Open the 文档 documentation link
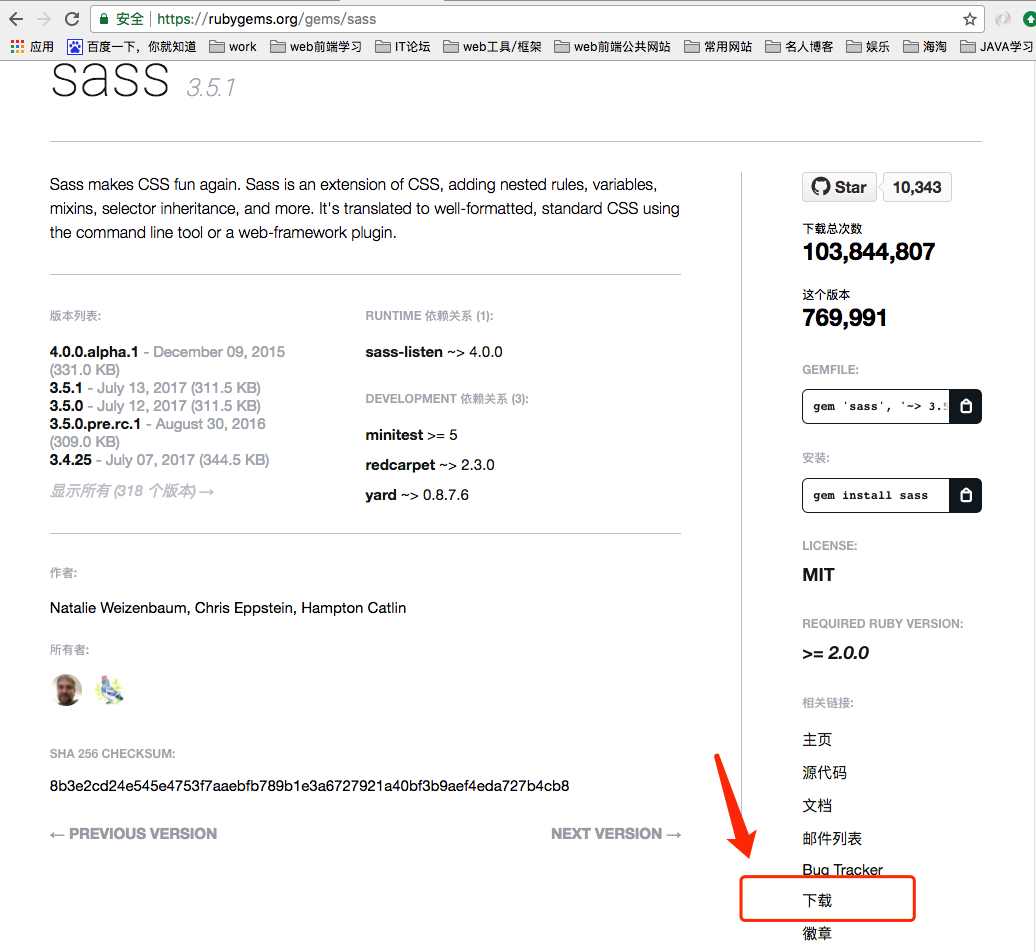 [817, 805]
